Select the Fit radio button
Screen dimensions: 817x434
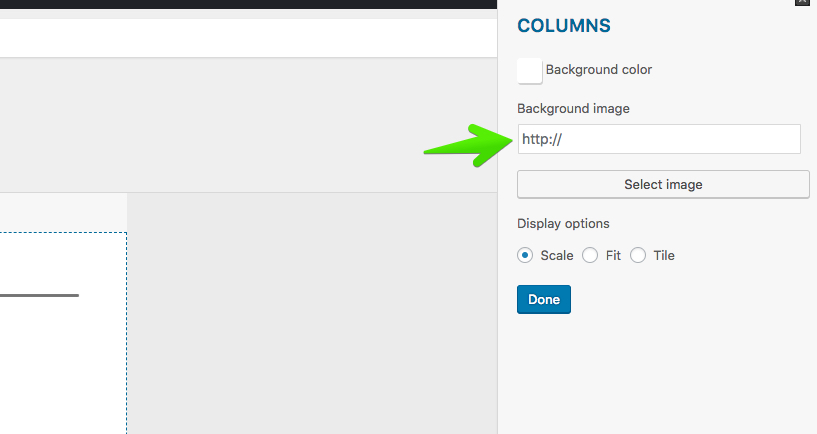pos(590,255)
